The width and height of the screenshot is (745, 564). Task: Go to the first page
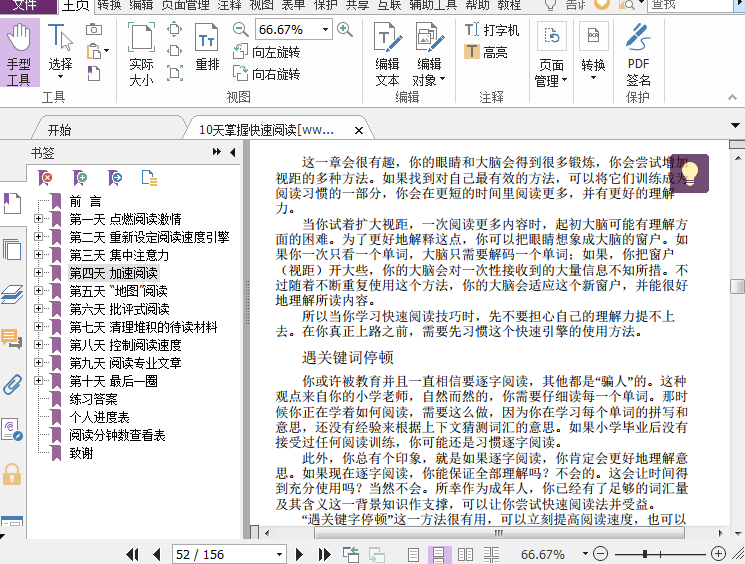coord(133,554)
